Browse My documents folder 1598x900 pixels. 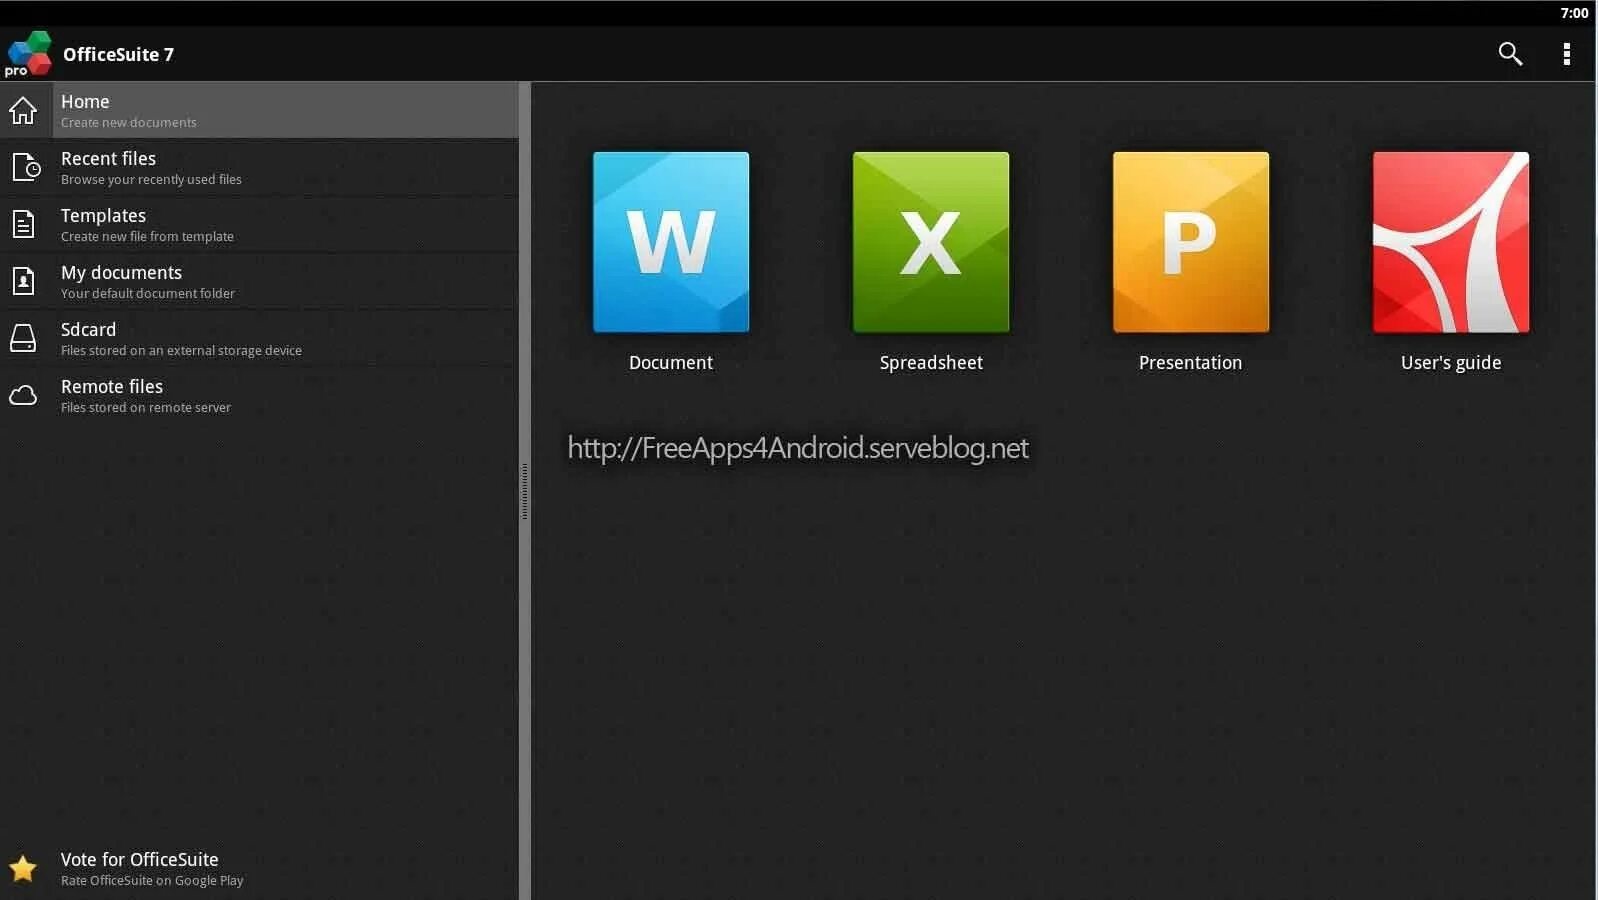pos(259,281)
